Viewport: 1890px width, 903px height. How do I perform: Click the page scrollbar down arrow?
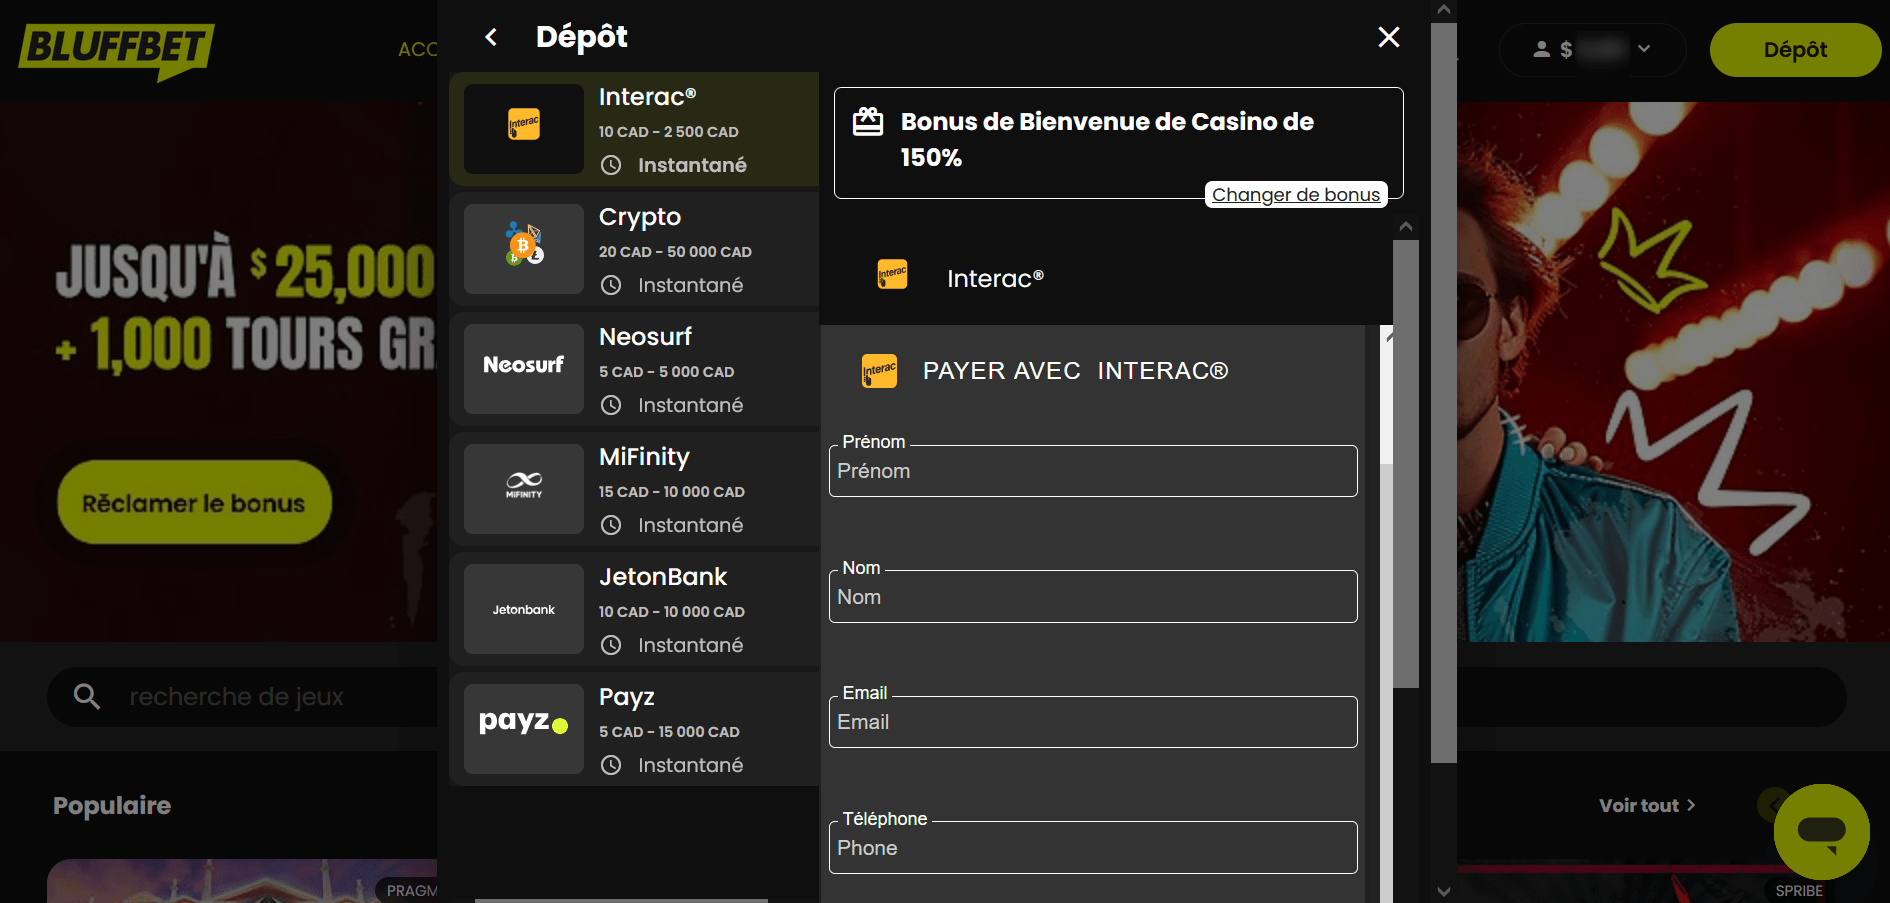(1443, 891)
